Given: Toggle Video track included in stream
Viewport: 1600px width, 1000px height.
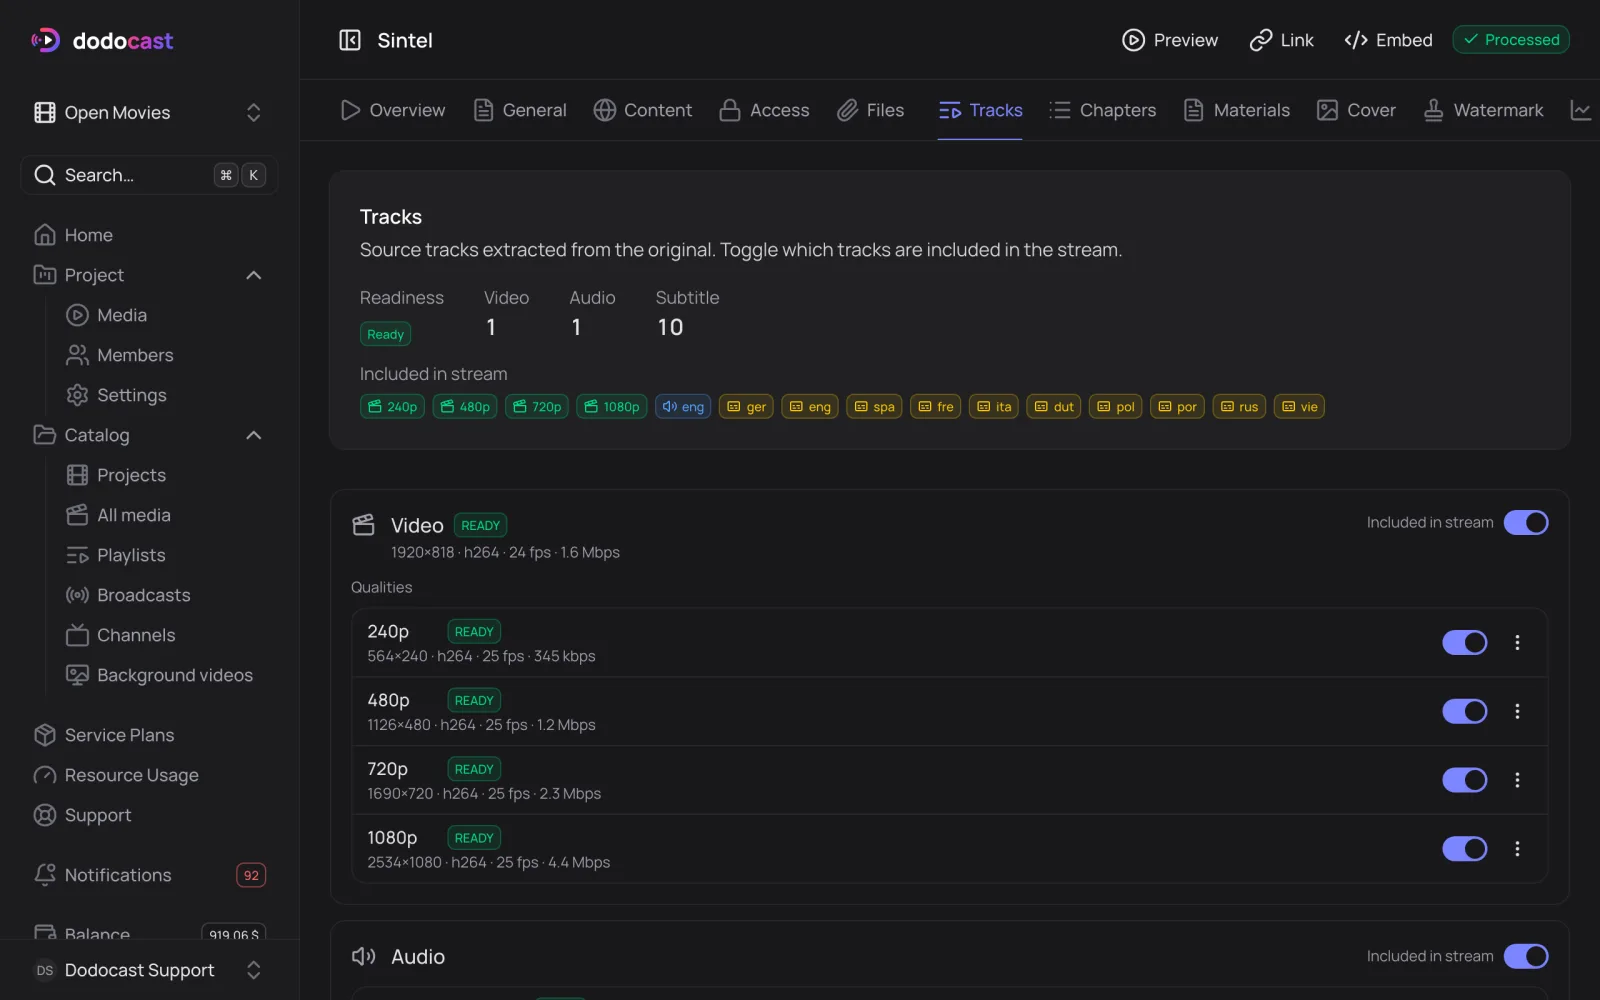Looking at the screenshot, I should 1526,523.
